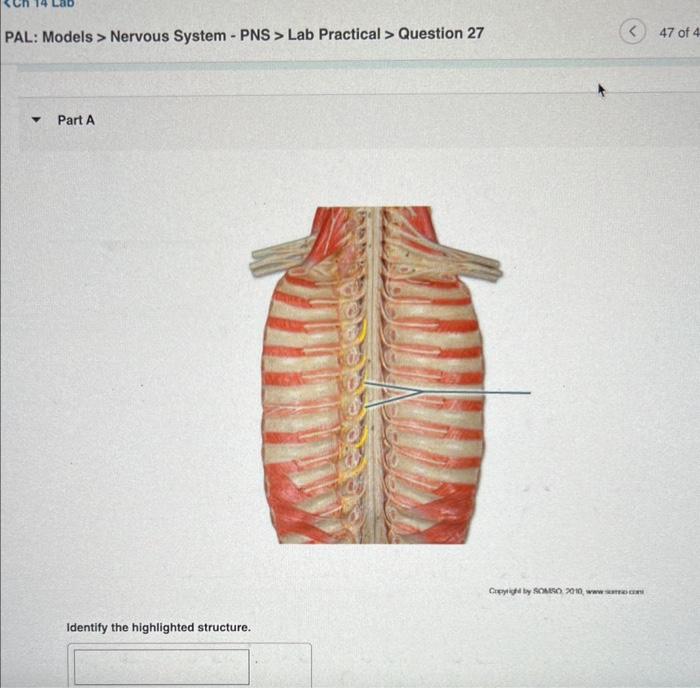Click the Question 27 breadcrumb title
Screen dimensions: 700x688
[x=441, y=33]
